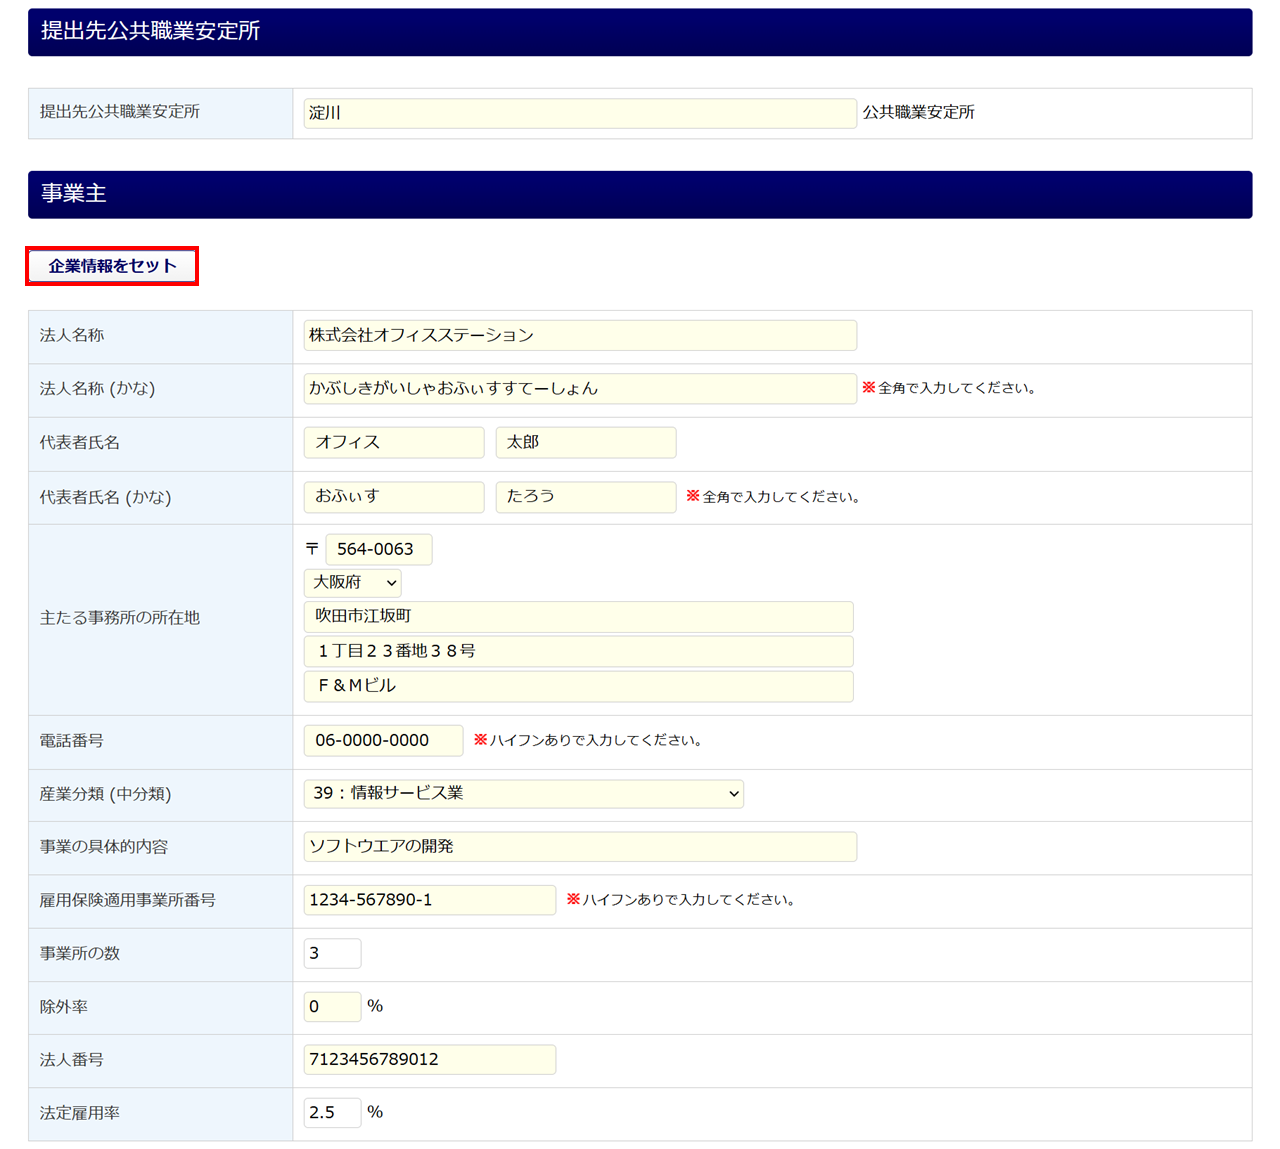Click the 雇用保険適用事業所番号 input field
Viewport: 1280px width, 1149px height.
pos(429,900)
